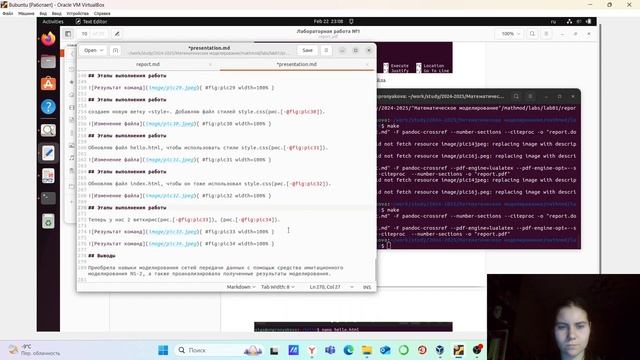Close the *presentation.md tab
The image size is (640, 360).
coord(367,64)
